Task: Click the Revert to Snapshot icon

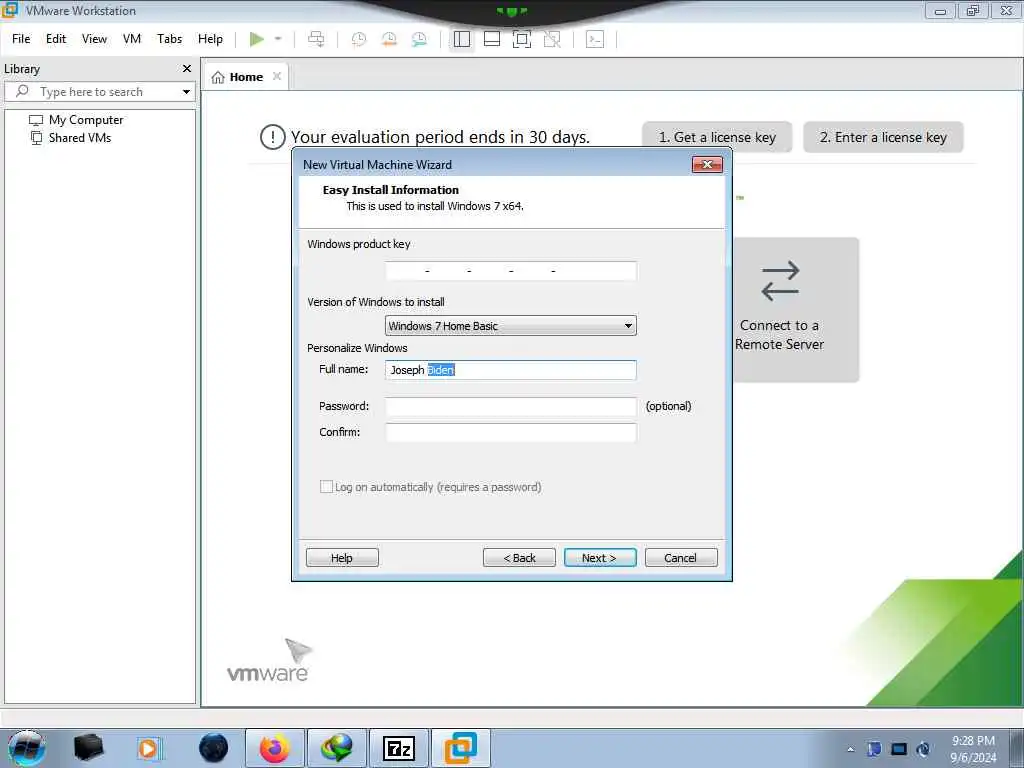Action: tap(389, 39)
